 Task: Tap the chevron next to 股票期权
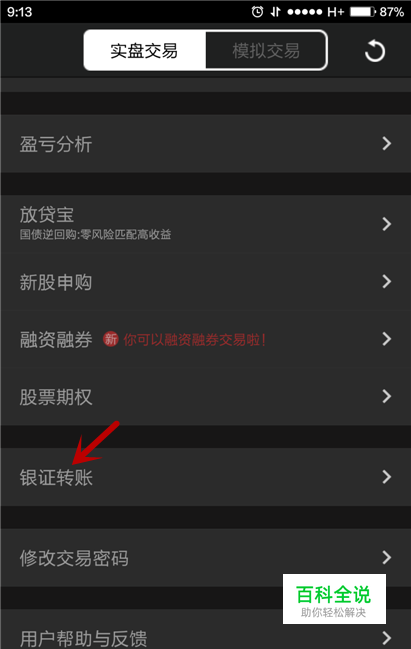tap(387, 396)
